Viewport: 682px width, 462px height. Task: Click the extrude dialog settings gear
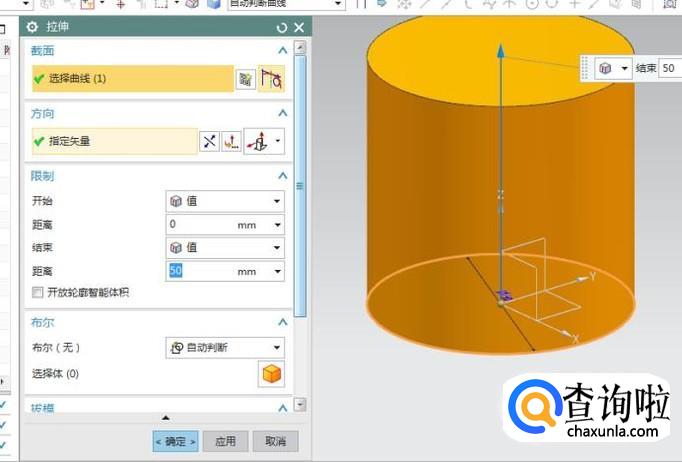(x=32, y=27)
